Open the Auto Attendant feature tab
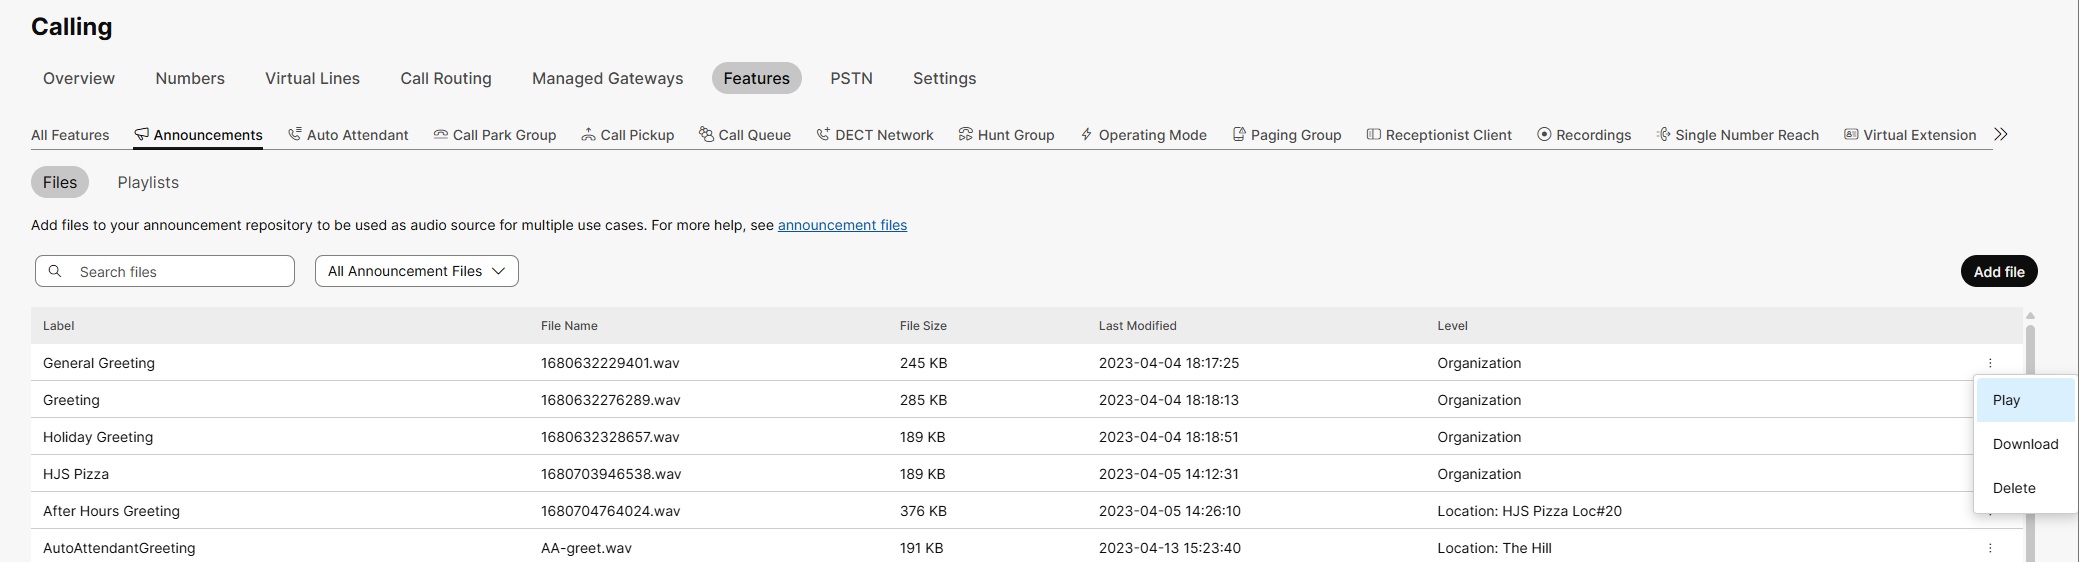2079x562 pixels. click(x=348, y=135)
